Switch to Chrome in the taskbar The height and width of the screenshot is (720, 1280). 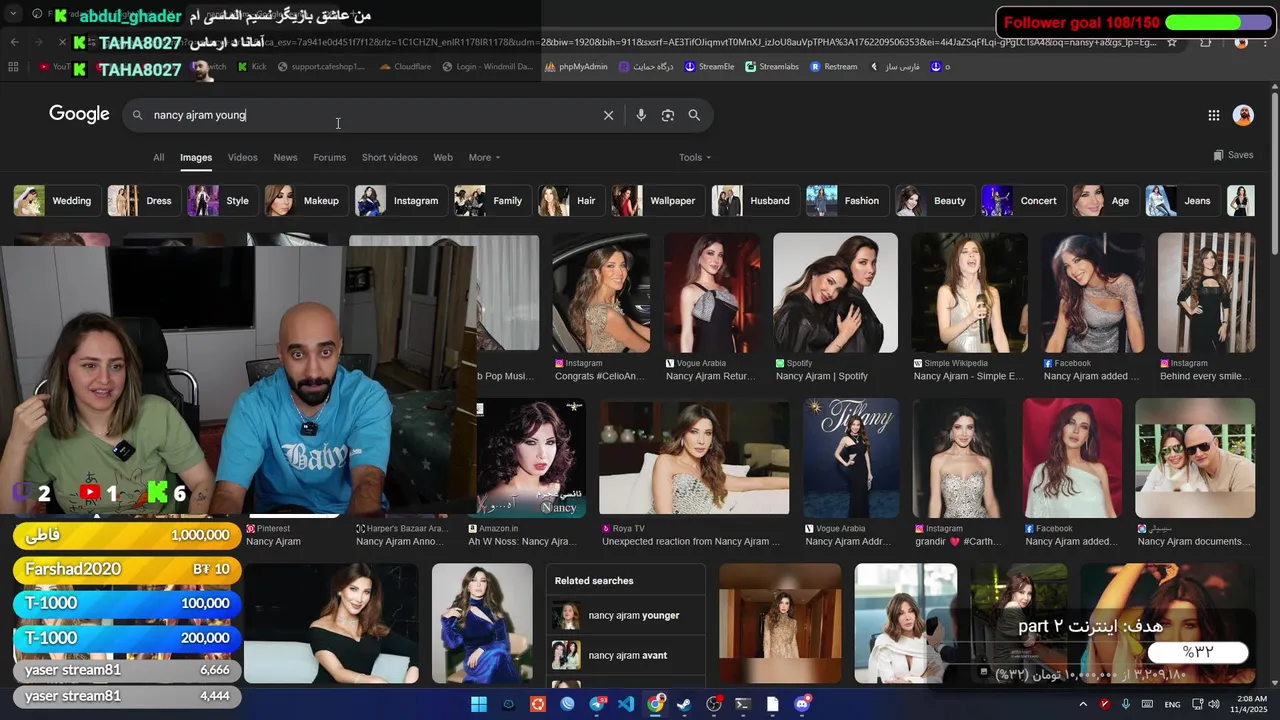pos(656,704)
